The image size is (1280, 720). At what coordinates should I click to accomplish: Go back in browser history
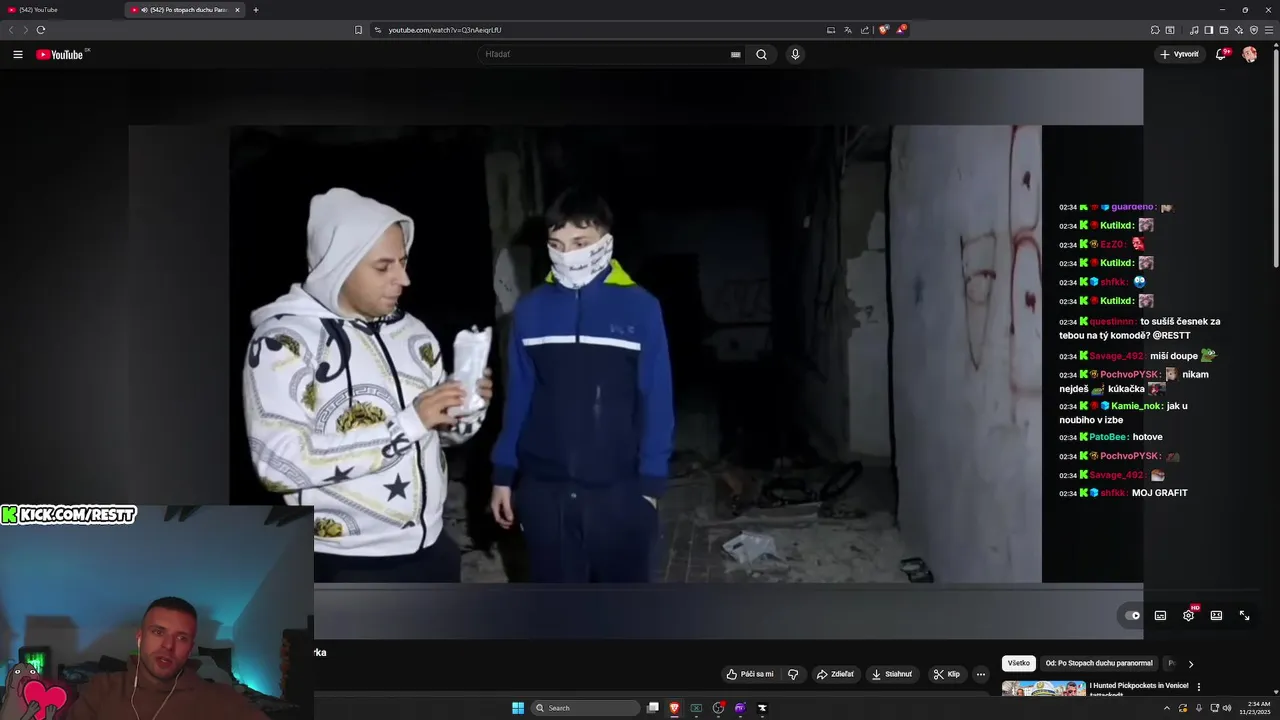[x=12, y=30]
